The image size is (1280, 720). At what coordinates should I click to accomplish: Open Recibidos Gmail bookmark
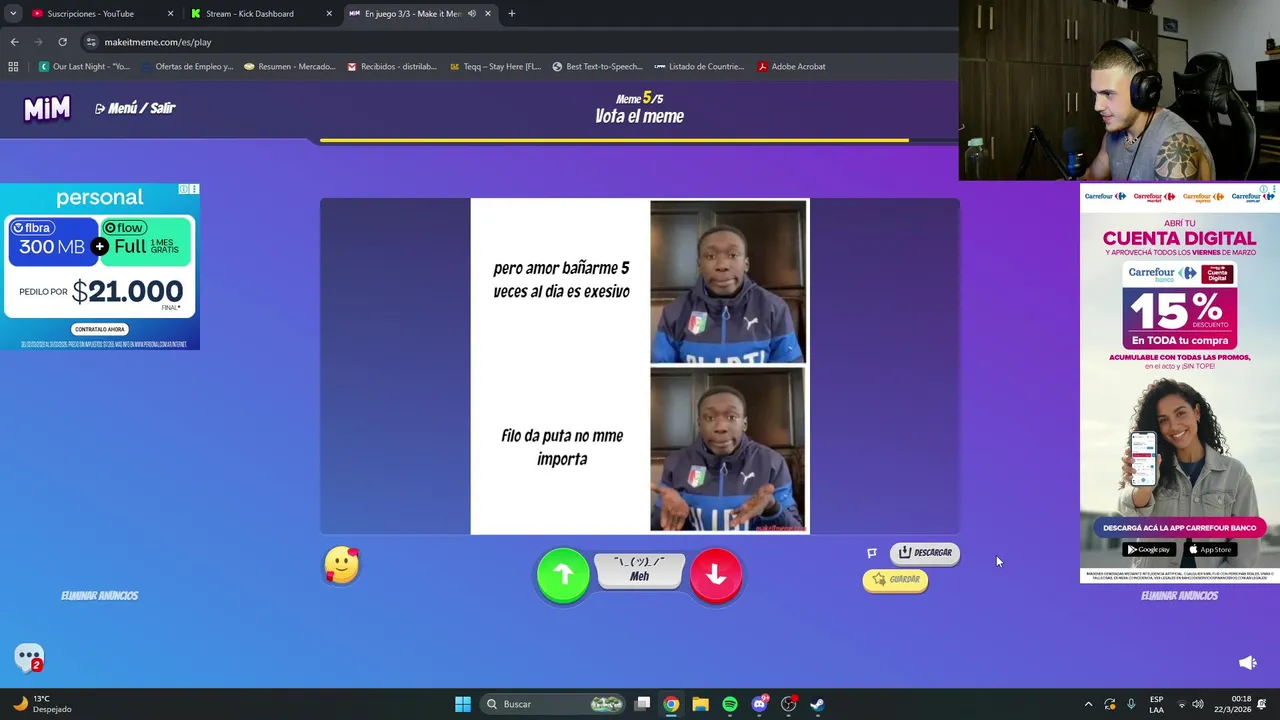[392, 67]
